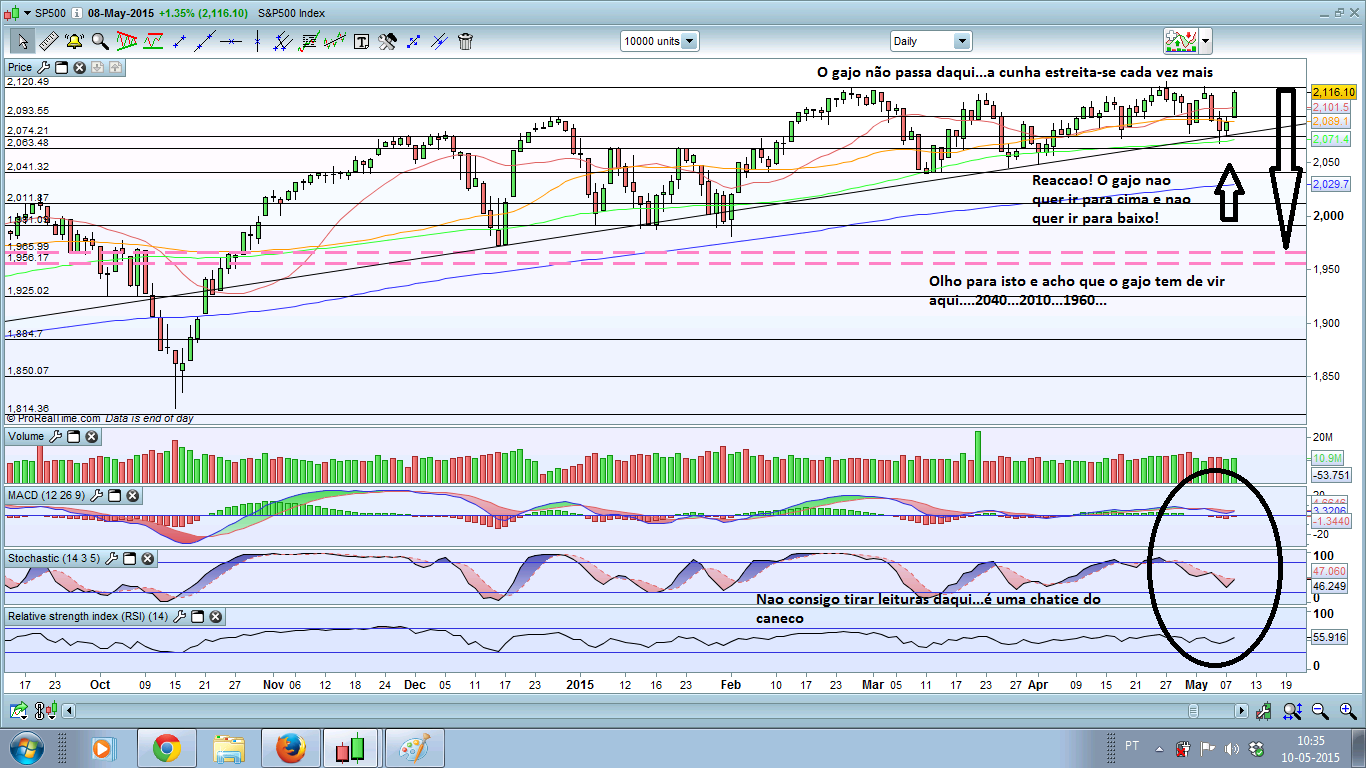
Task: Open the Daily timeframe dropdown
Action: (x=931, y=41)
